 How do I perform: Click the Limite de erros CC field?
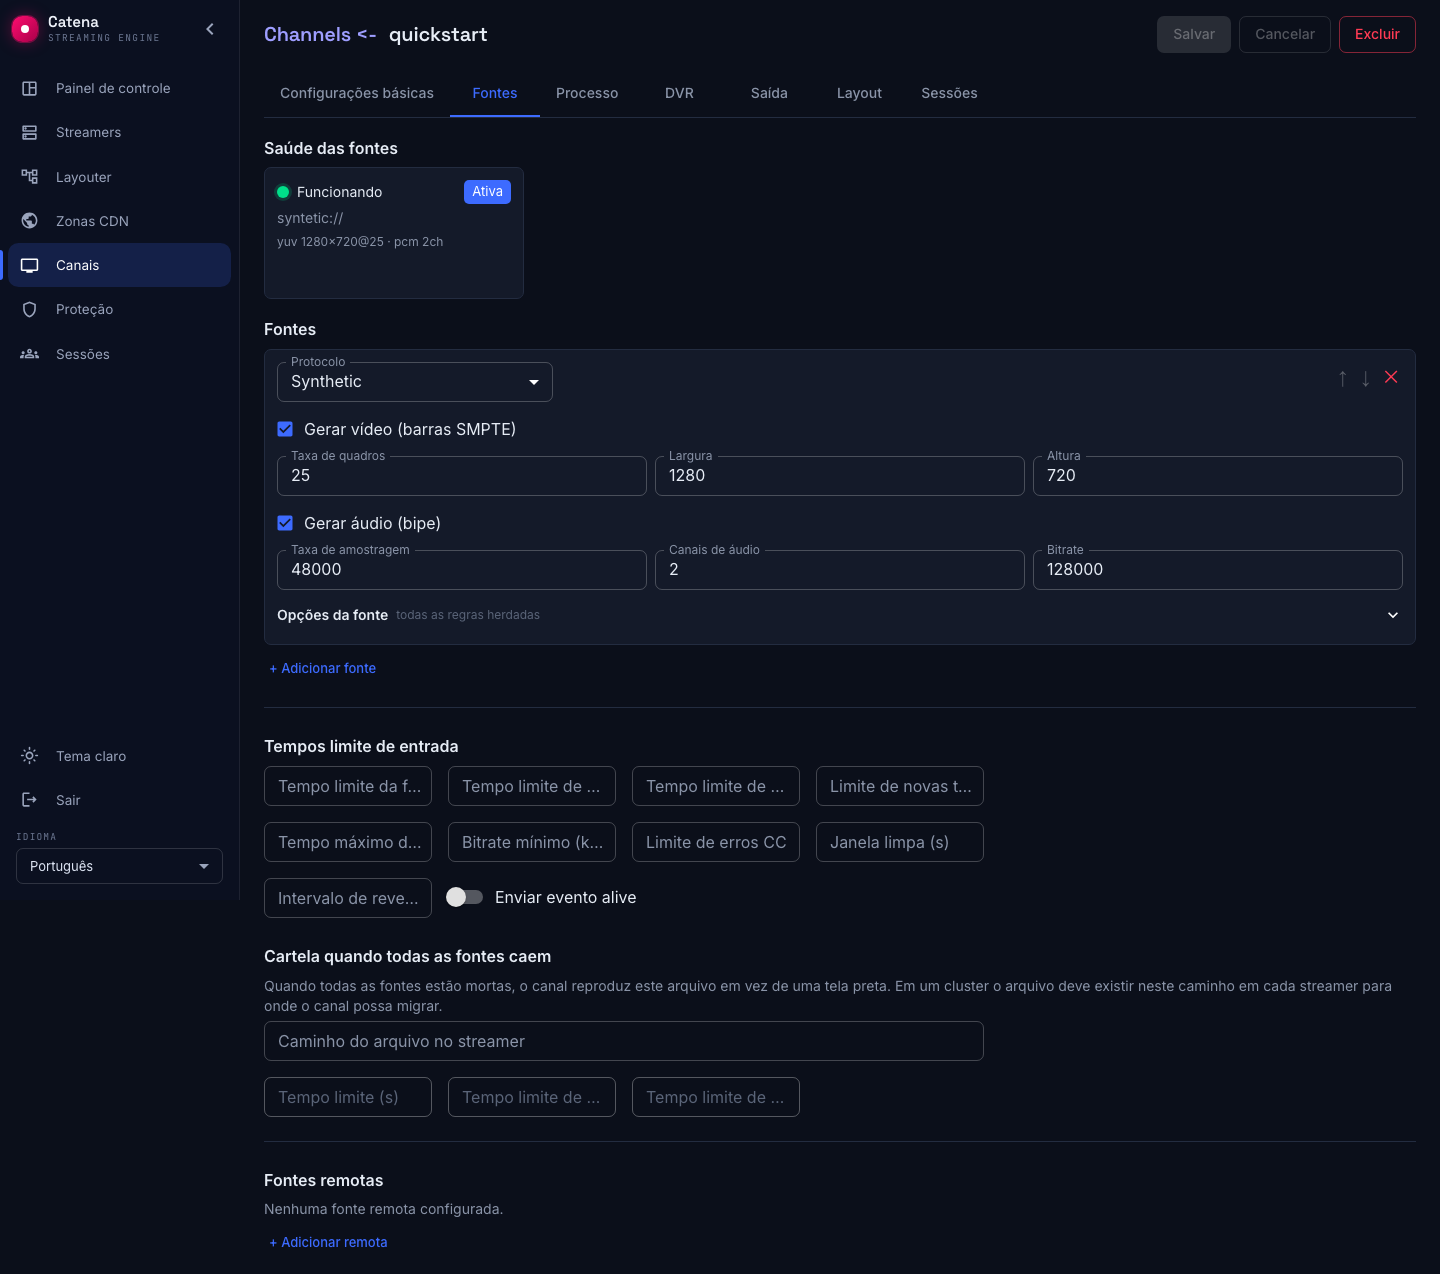[716, 842]
